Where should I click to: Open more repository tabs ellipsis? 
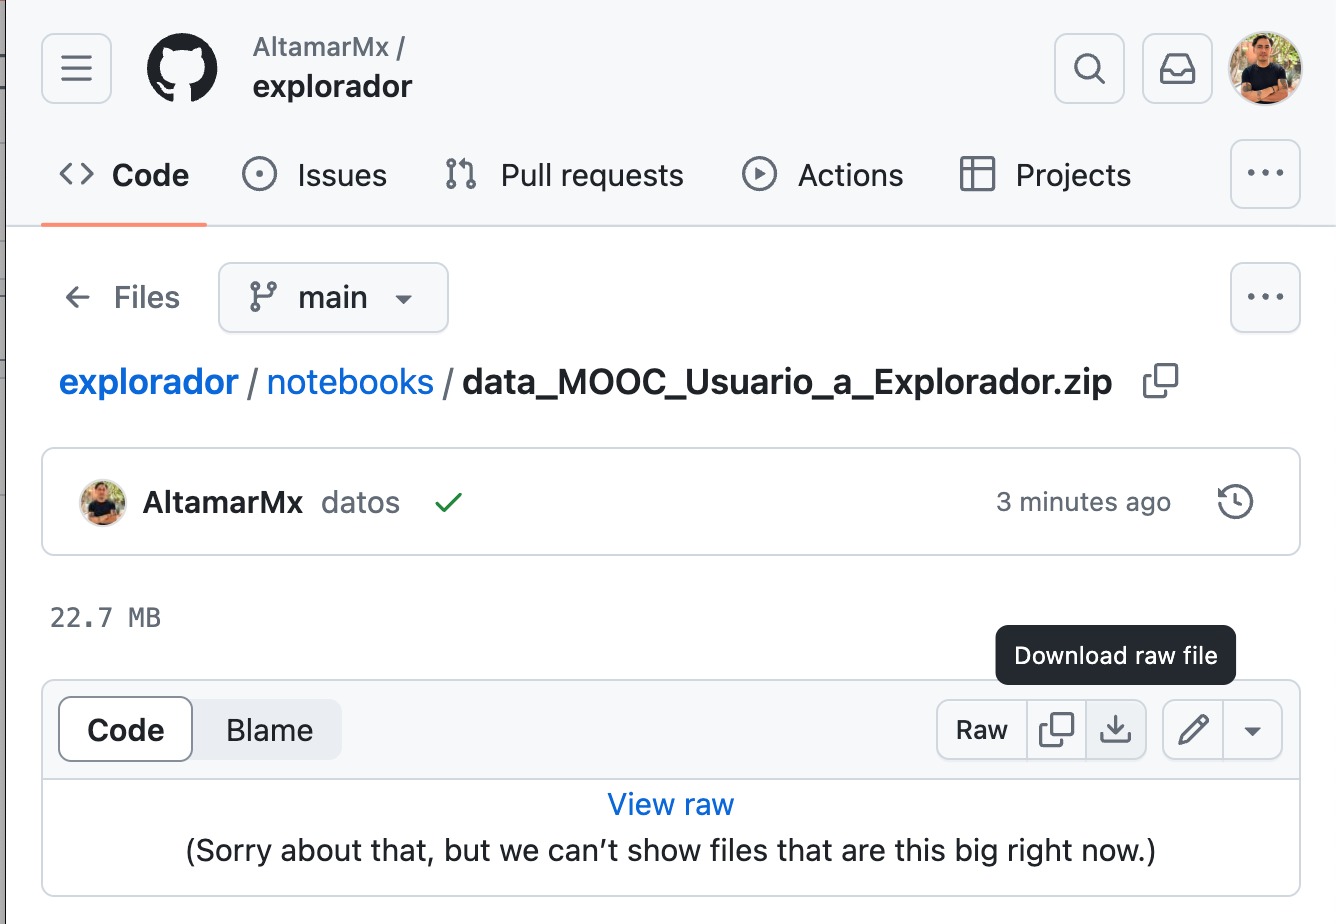click(x=1265, y=174)
